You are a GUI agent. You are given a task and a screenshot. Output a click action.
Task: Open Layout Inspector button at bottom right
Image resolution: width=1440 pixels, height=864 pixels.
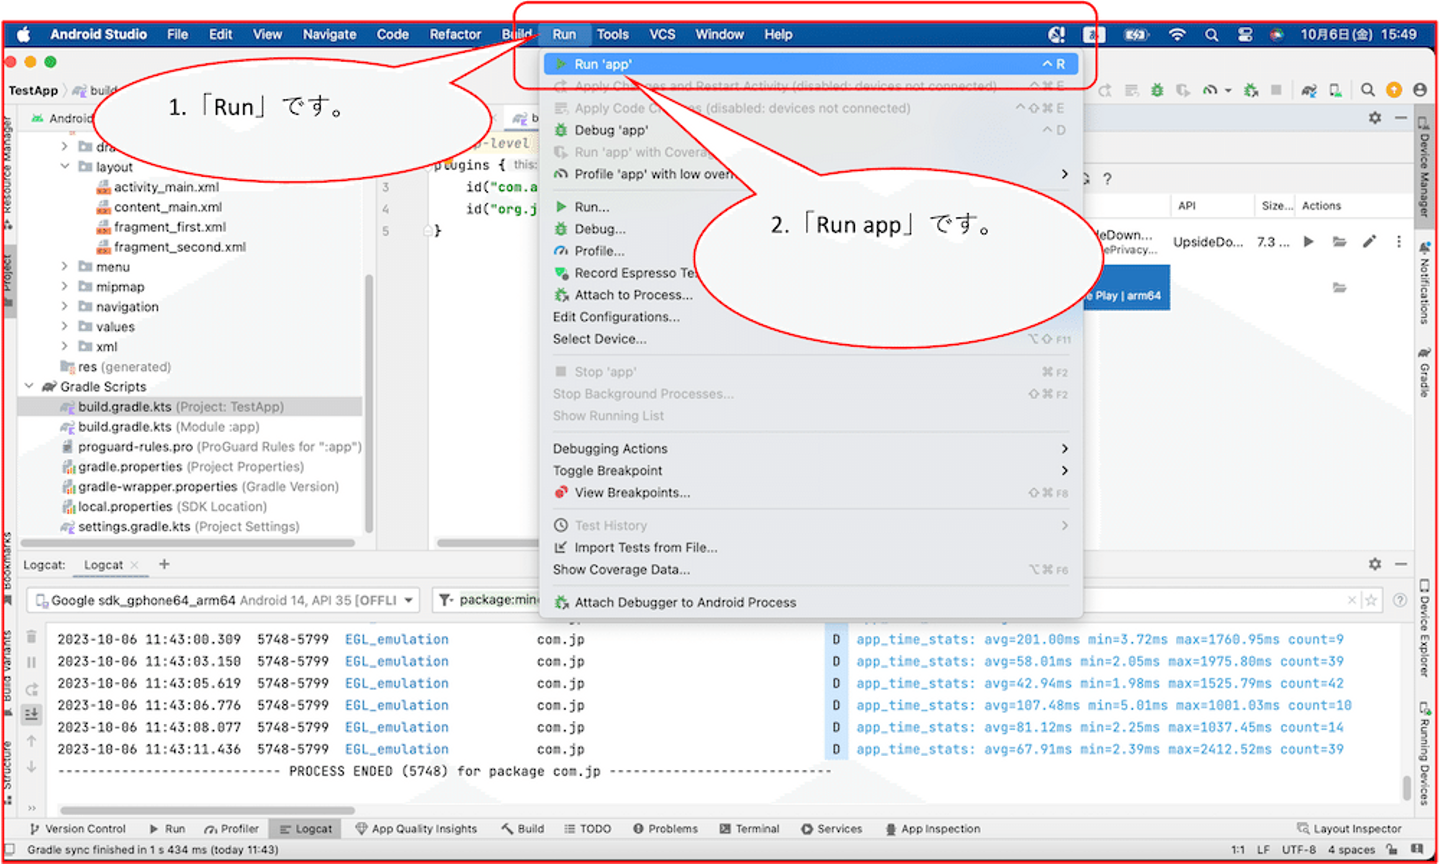pyautogui.click(x=1349, y=829)
